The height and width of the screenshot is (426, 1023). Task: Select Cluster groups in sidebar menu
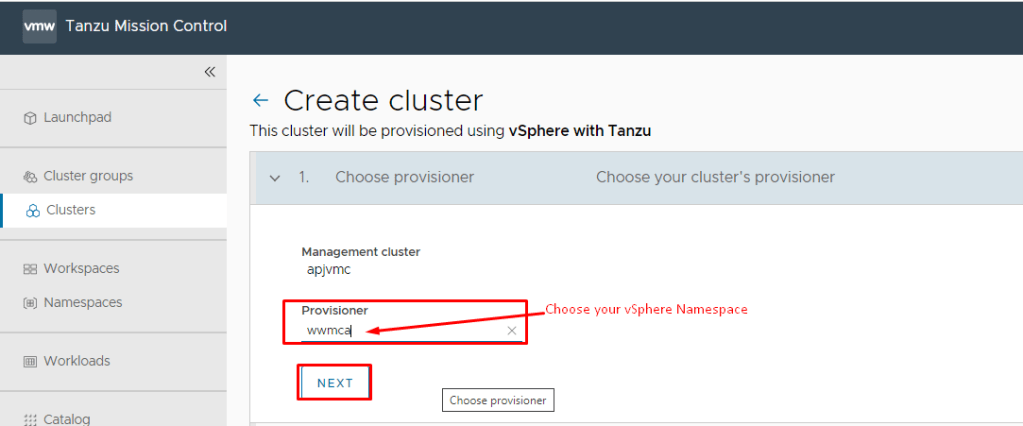coord(88,176)
